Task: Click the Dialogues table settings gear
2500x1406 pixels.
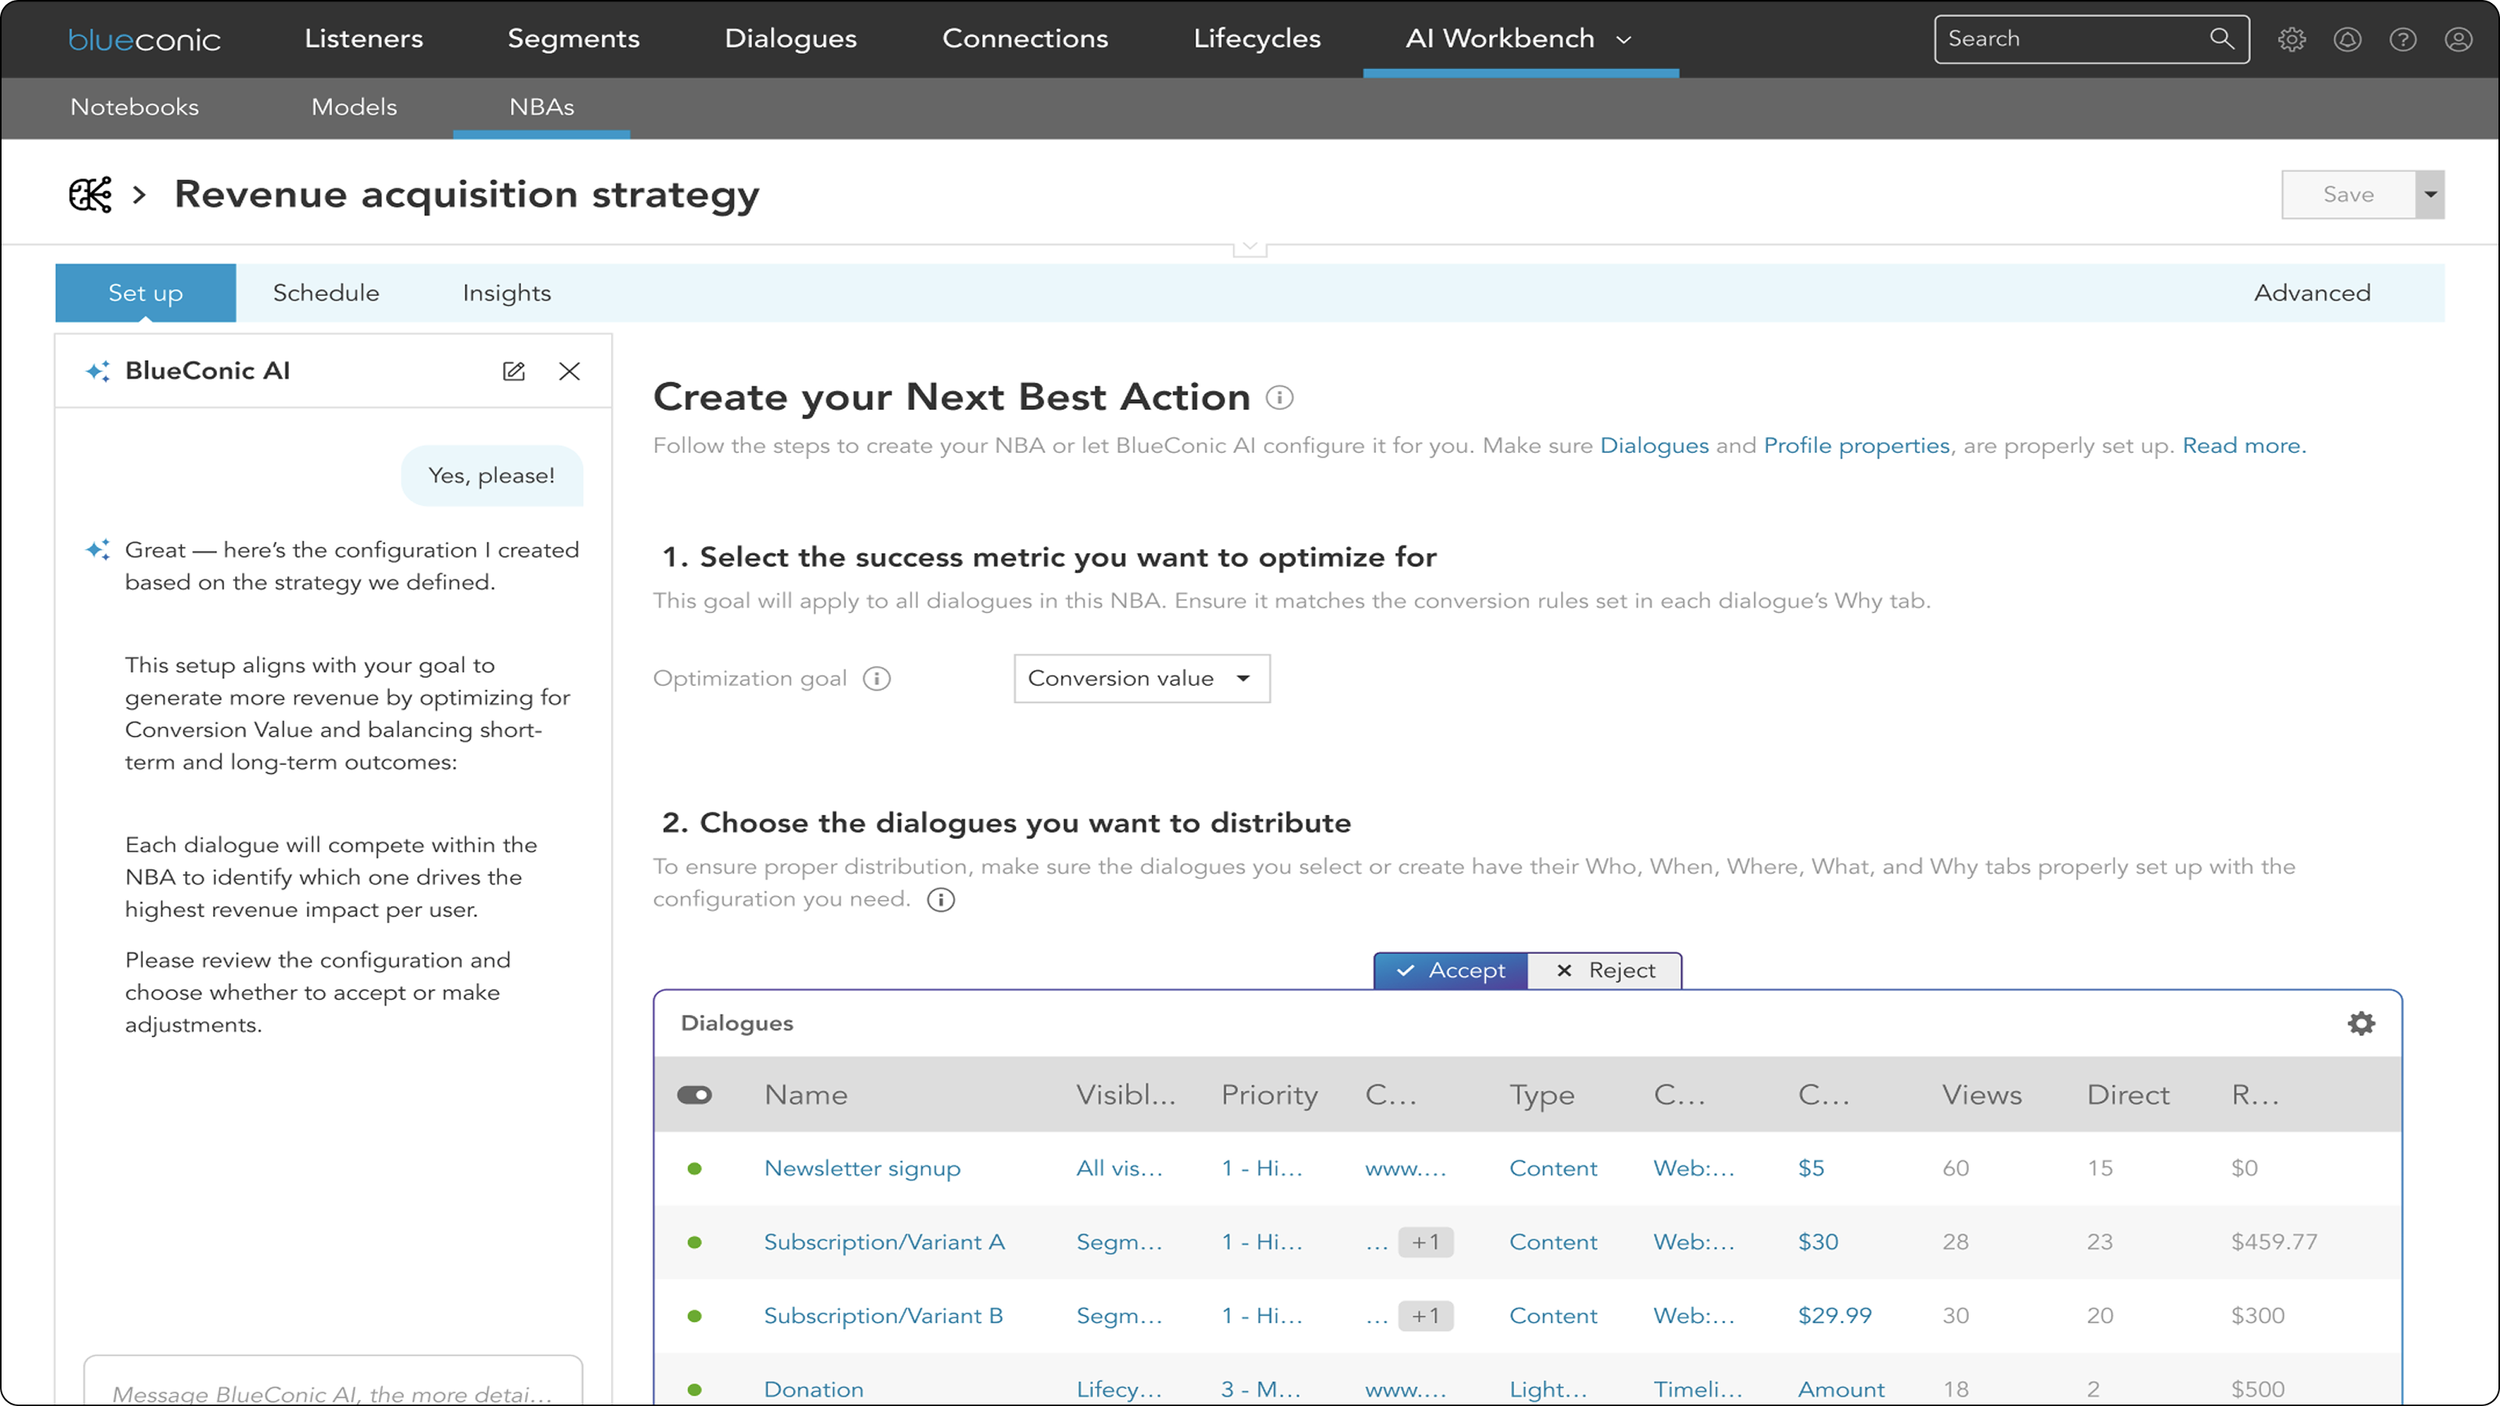Action: (2361, 1023)
